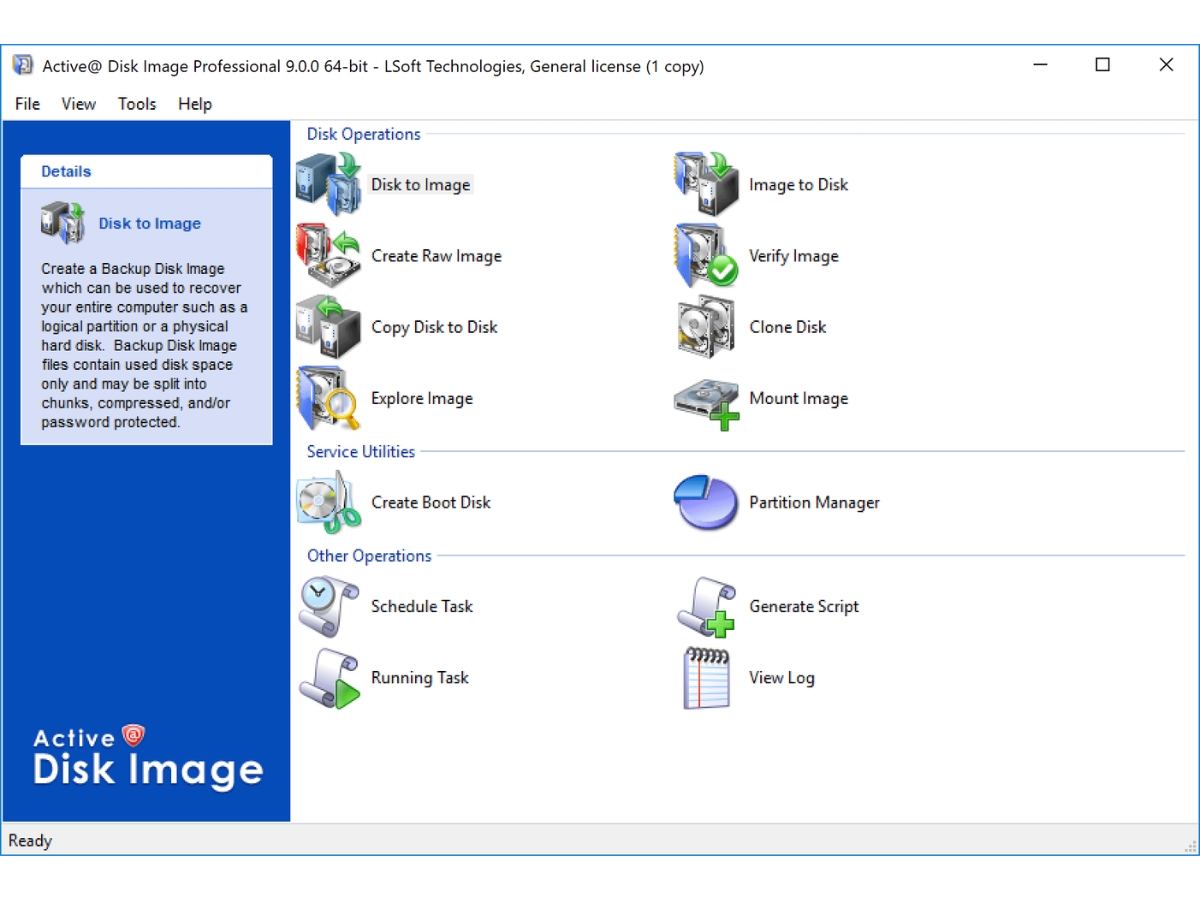This screenshot has height=900, width=1200.
Task: Click the Verify Image icon with green checkmark
Action: [x=707, y=256]
